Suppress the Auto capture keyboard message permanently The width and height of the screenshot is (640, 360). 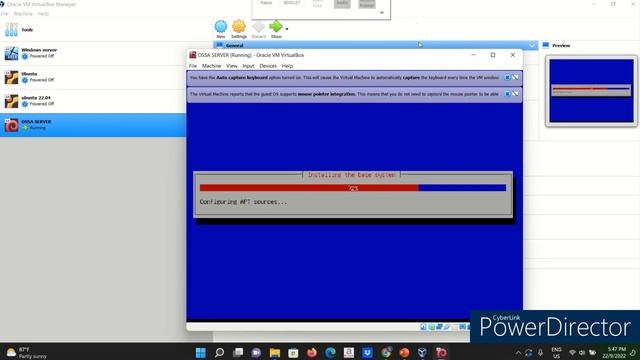pyautogui.click(x=516, y=77)
